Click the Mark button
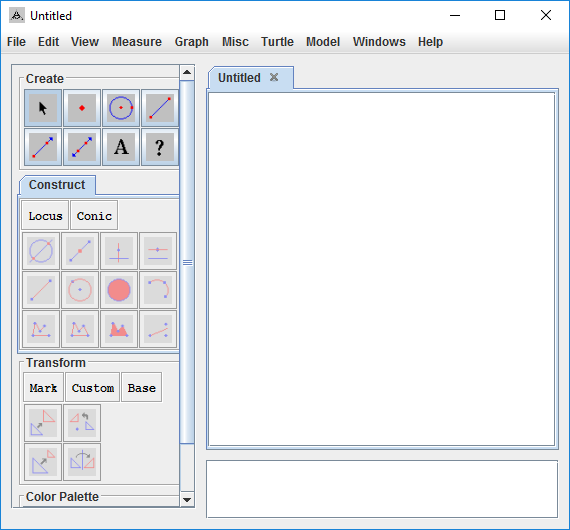The height and width of the screenshot is (530, 570). (43, 388)
